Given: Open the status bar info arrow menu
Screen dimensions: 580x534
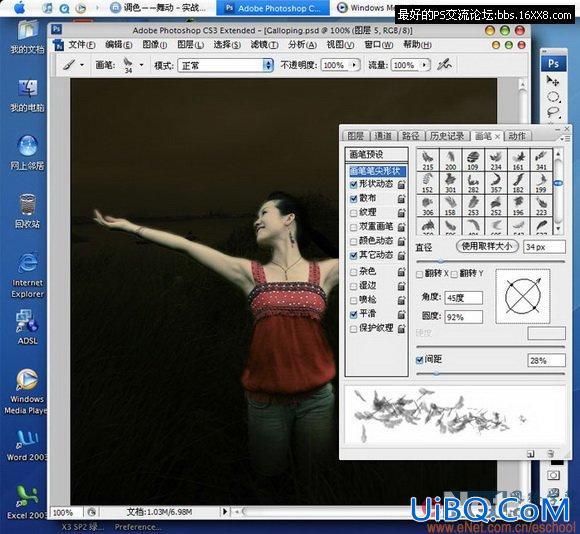Looking at the screenshot, I should point(224,512).
